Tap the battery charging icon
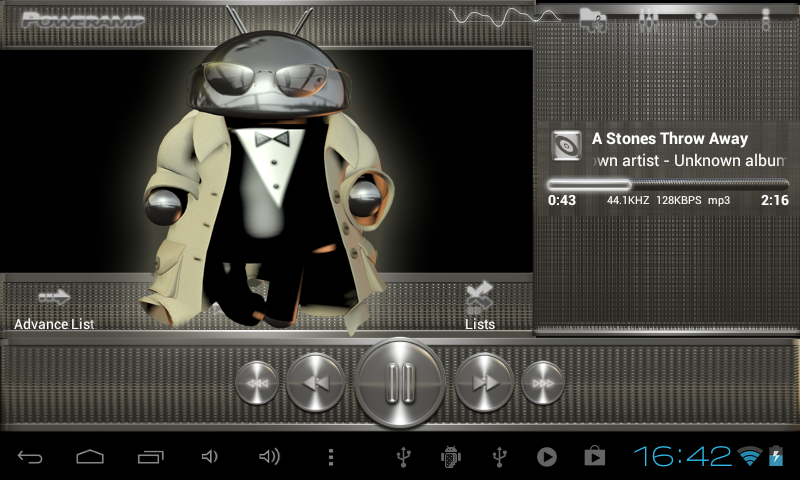 tap(776, 456)
